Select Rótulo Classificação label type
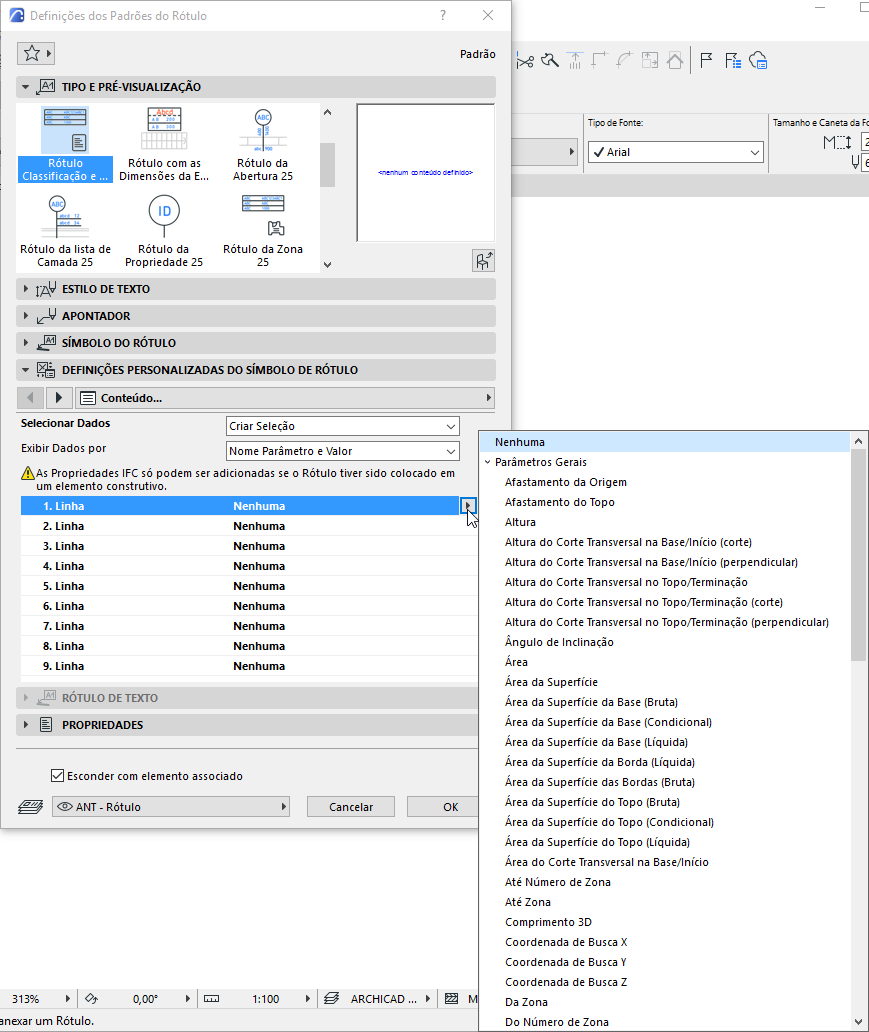Screen dimensions: 869x1032 tap(65, 145)
